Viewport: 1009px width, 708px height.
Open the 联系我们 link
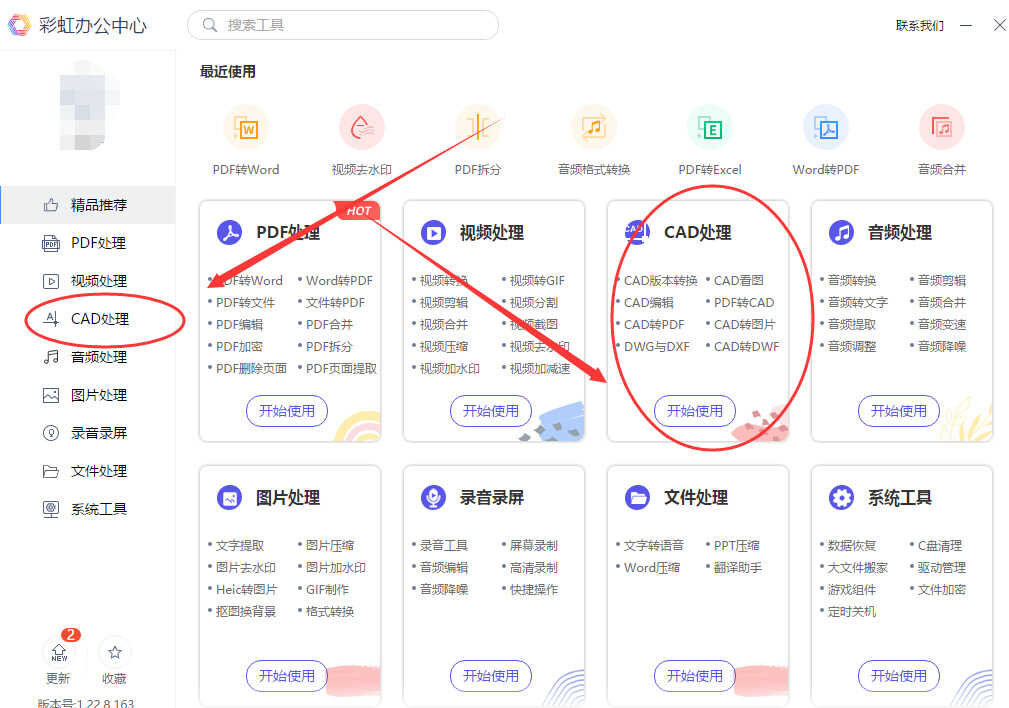click(920, 26)
